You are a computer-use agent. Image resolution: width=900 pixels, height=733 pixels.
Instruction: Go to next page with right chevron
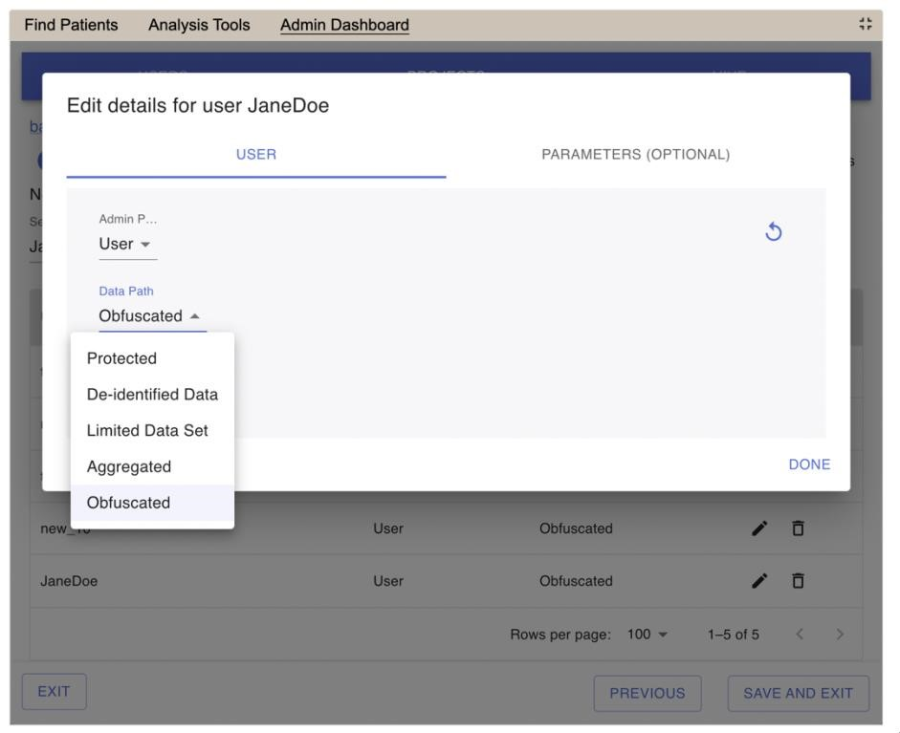click(840, 634)
